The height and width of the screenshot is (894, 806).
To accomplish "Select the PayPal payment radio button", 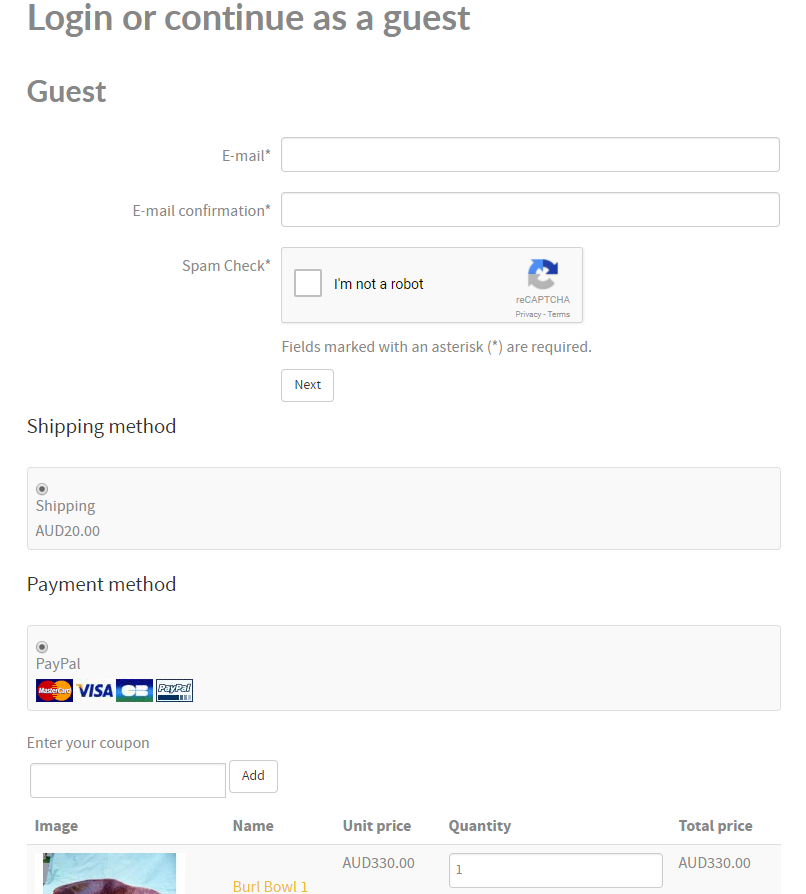I will (42, 647).
